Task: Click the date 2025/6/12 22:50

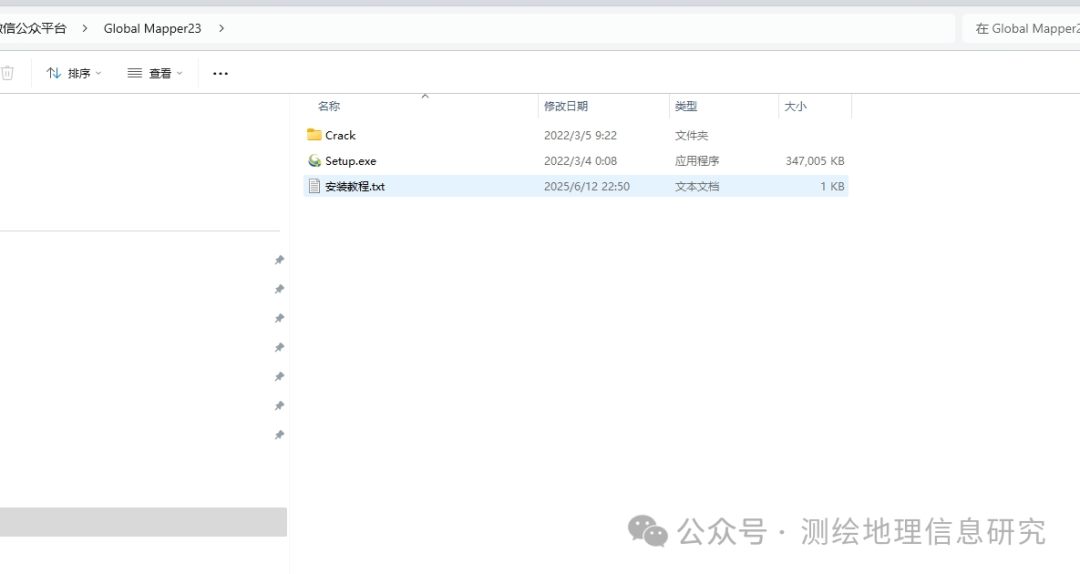Action: tap(586, 186)
